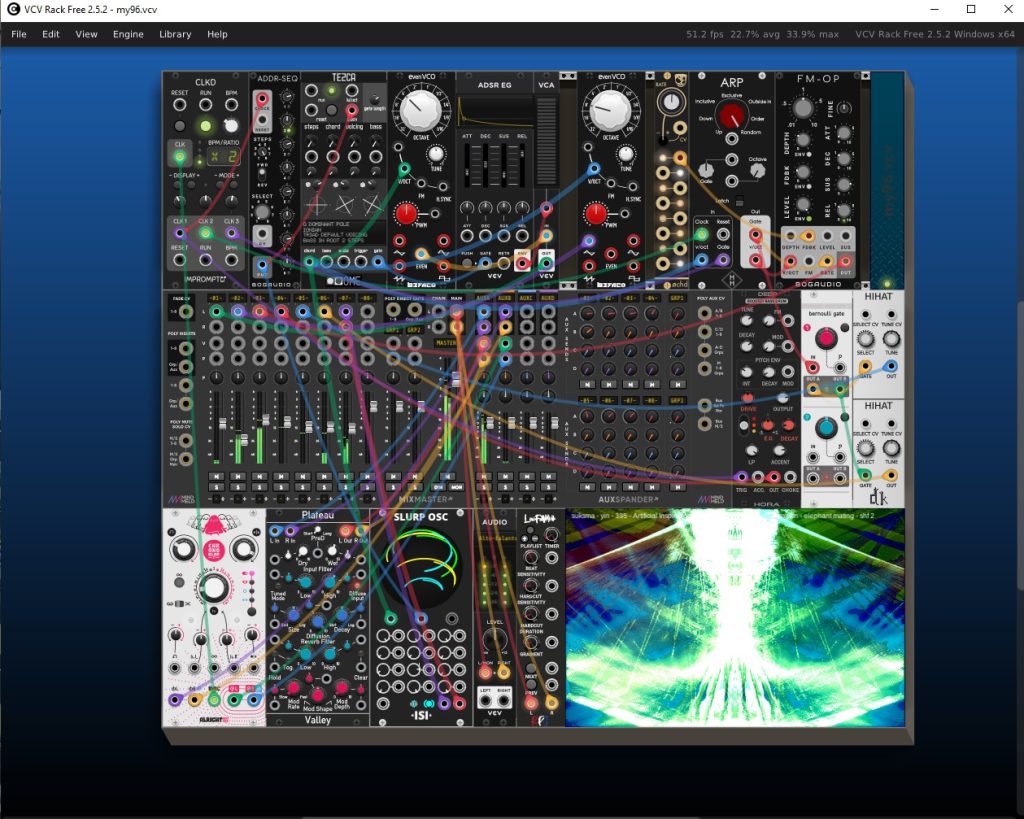Click the teal knob on lower bernoulli gate
Screen dimensions: 1024x819
[825, 428]
